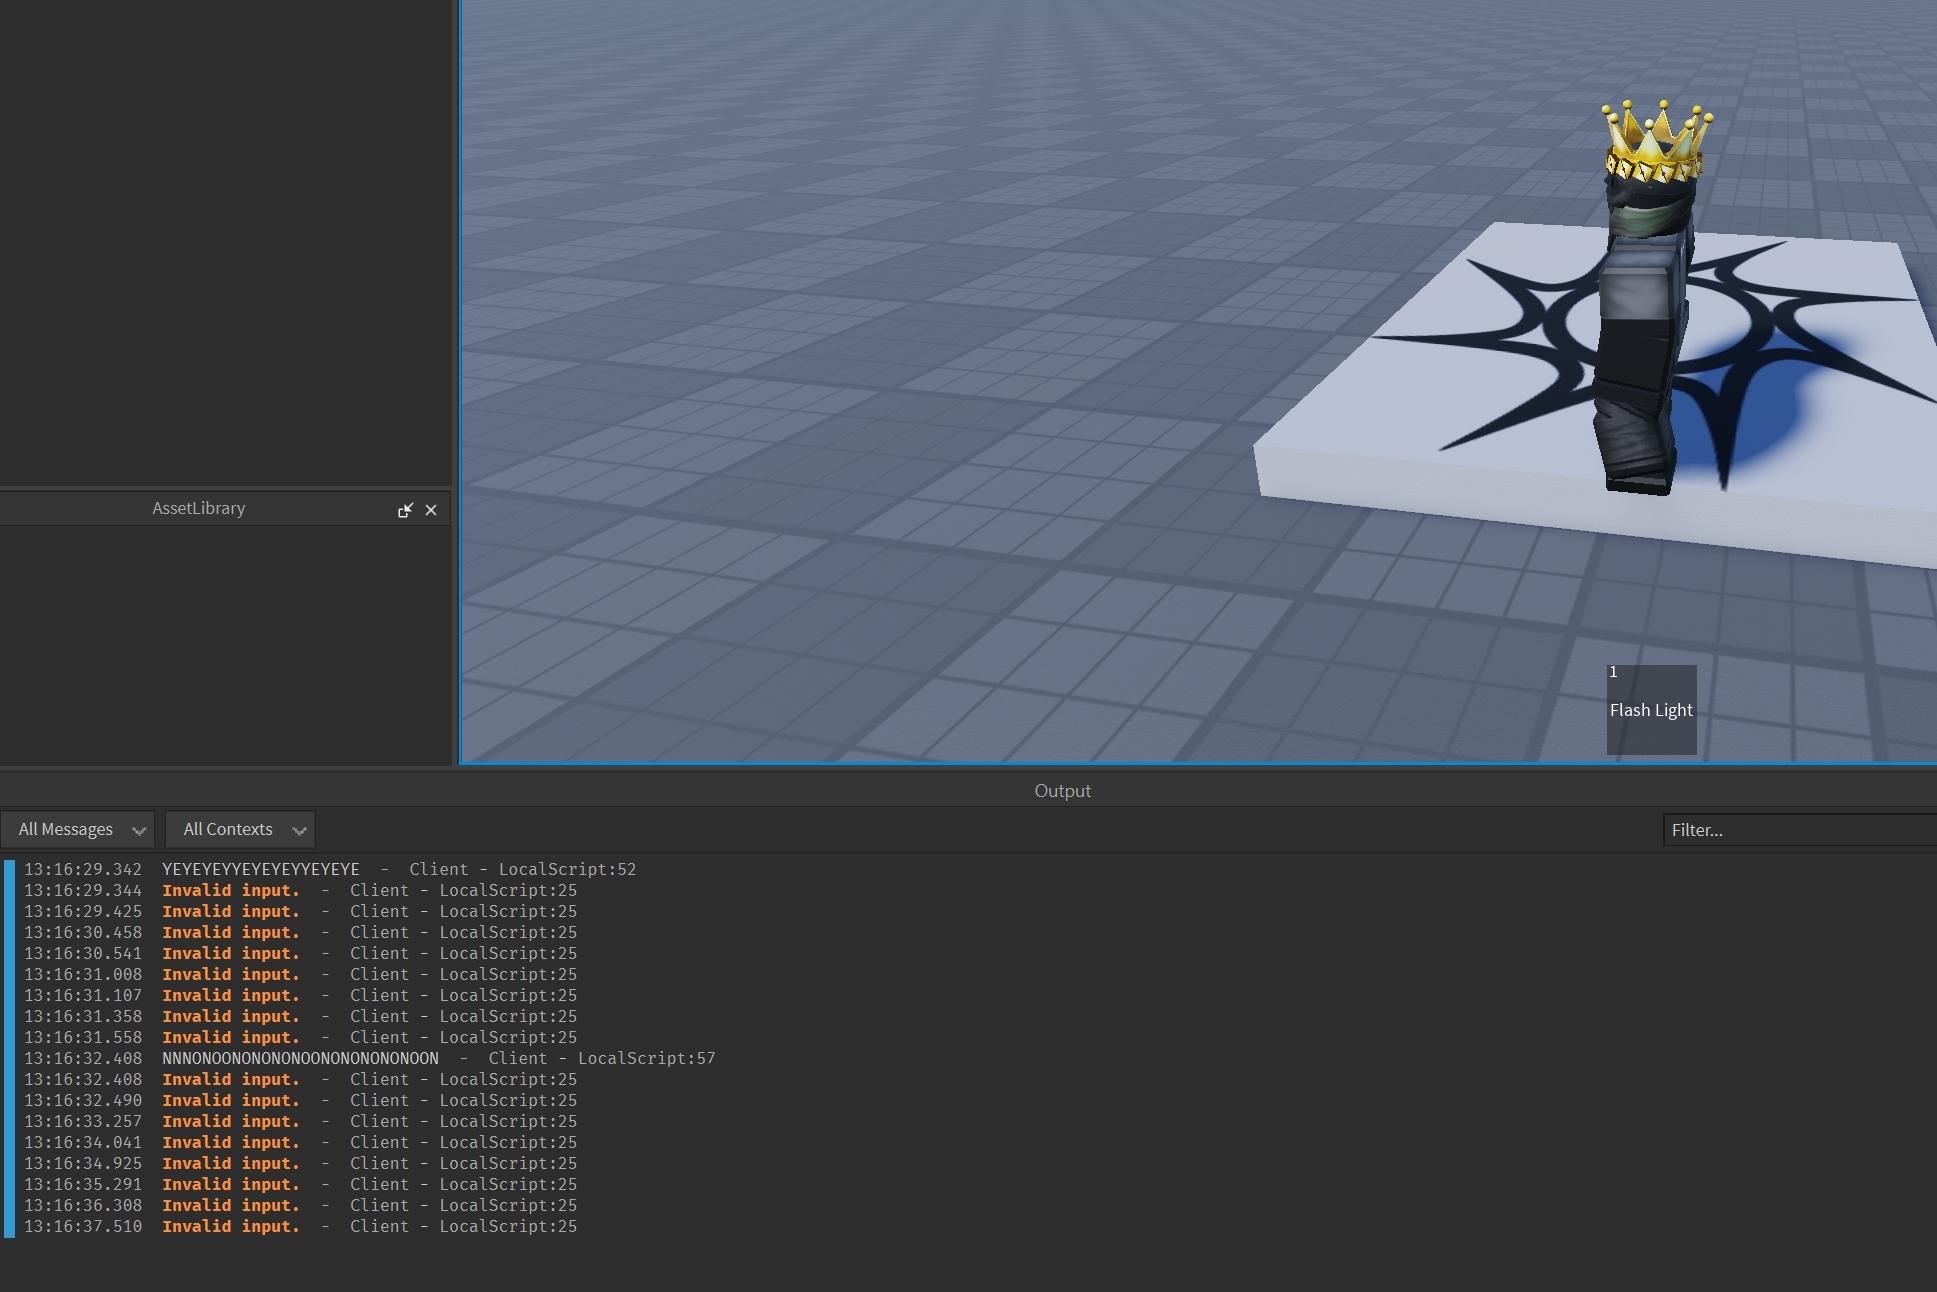The image size is (1937, 1292).
Task: Equip the Flash Light hotbar slot
Action: (x=1651, y=709)
